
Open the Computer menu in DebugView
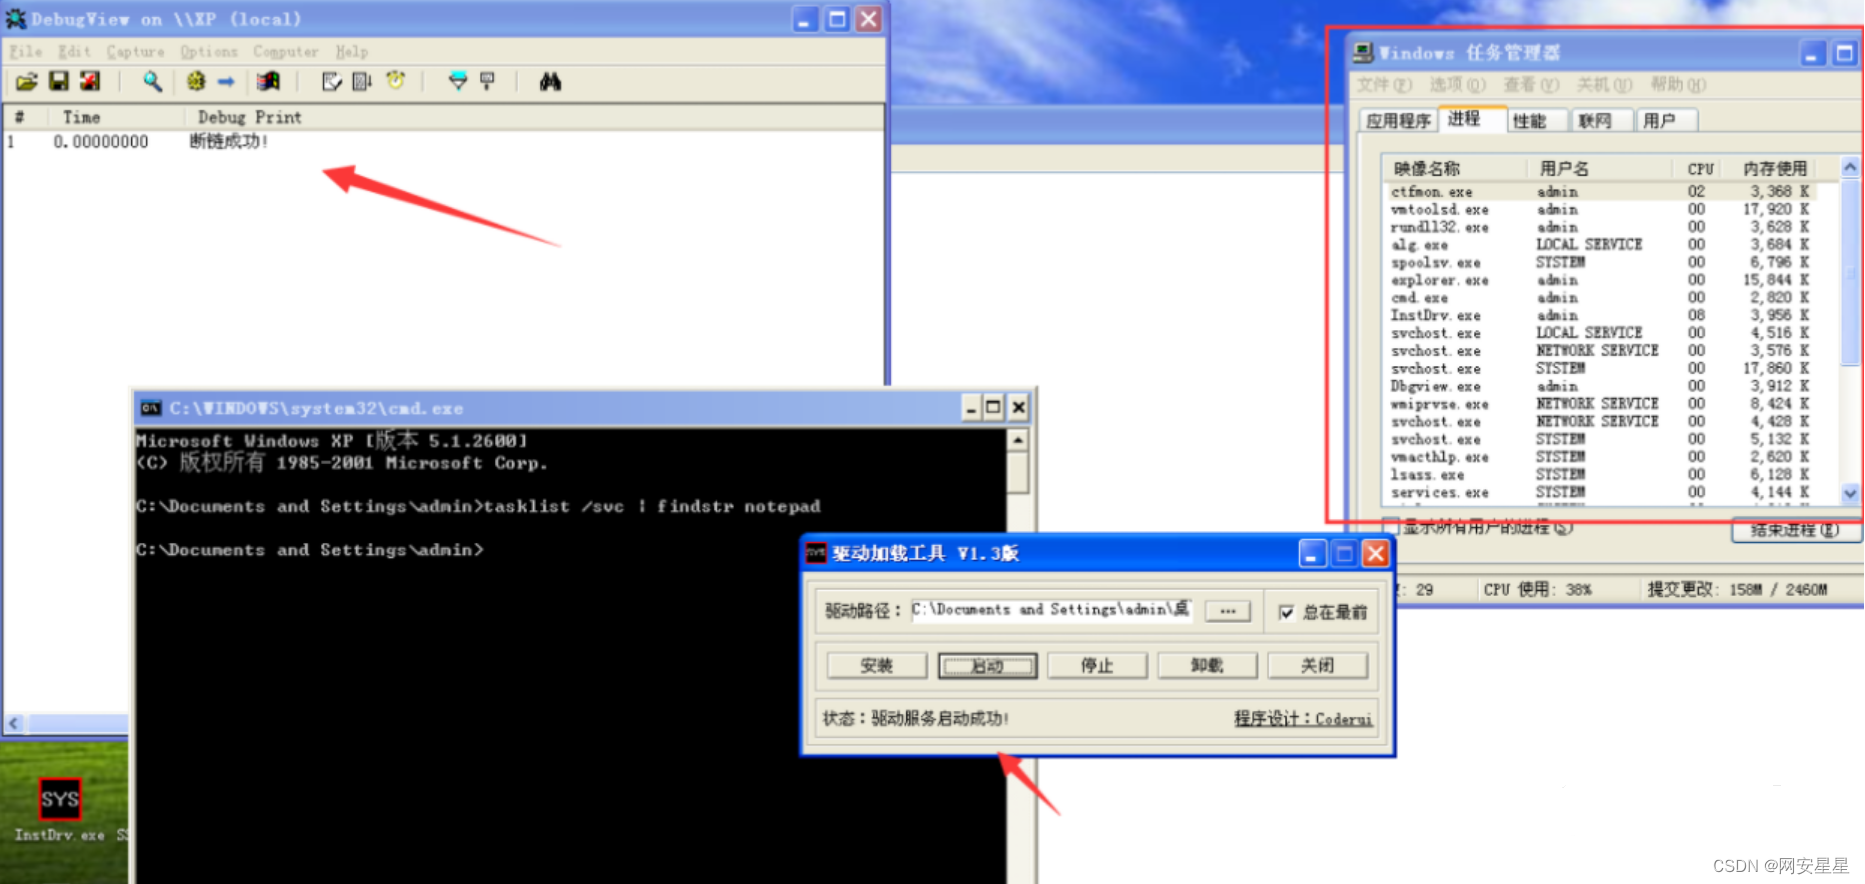(x=286, y=51)
